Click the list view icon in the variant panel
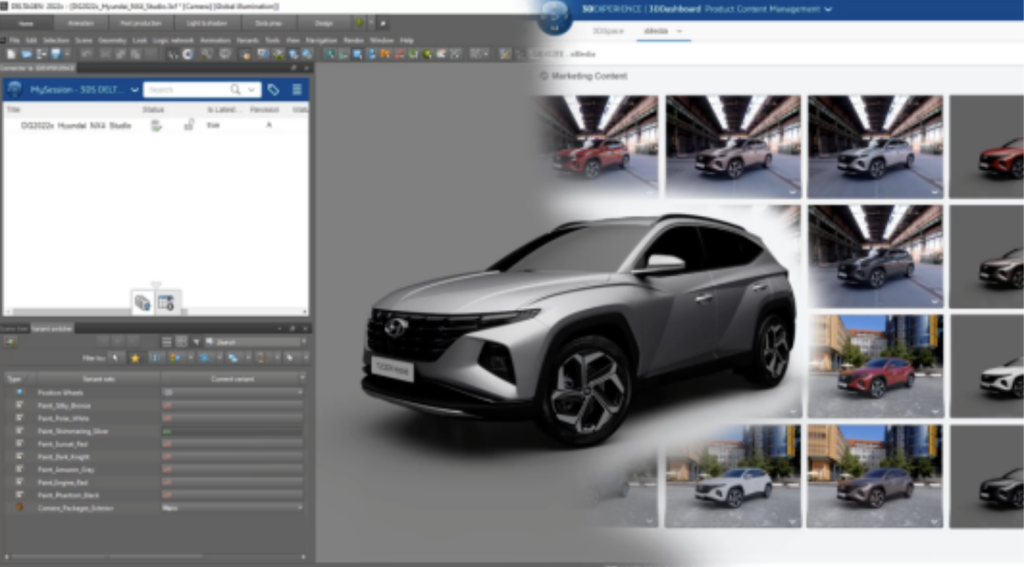Image resolution: width=1024 pixels, height=567 pixels. pos(167,341)
